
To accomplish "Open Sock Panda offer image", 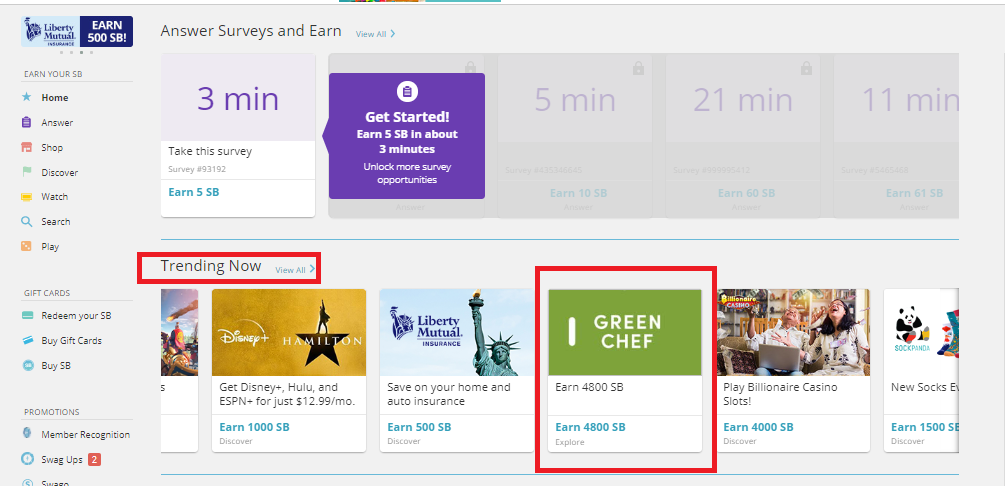I will (922, 332).
